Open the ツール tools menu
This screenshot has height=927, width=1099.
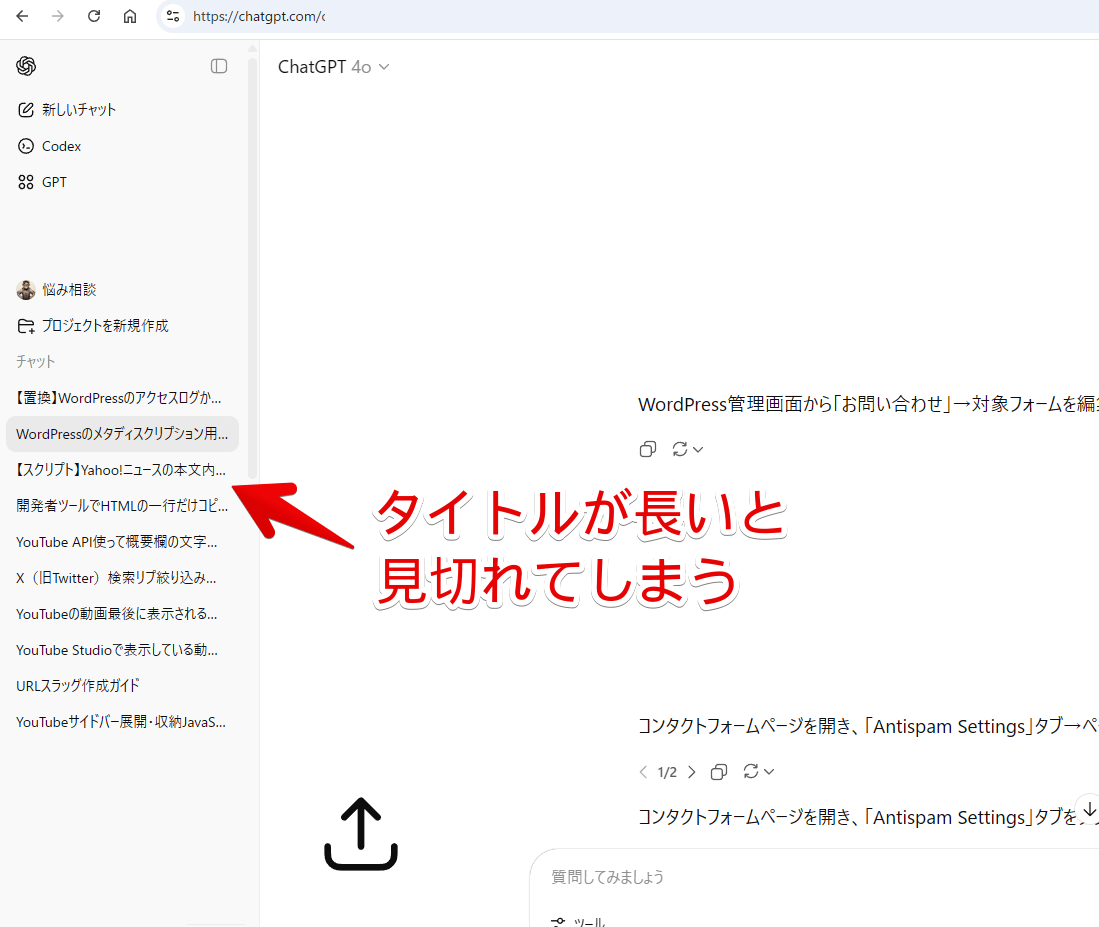coord(578,921)
